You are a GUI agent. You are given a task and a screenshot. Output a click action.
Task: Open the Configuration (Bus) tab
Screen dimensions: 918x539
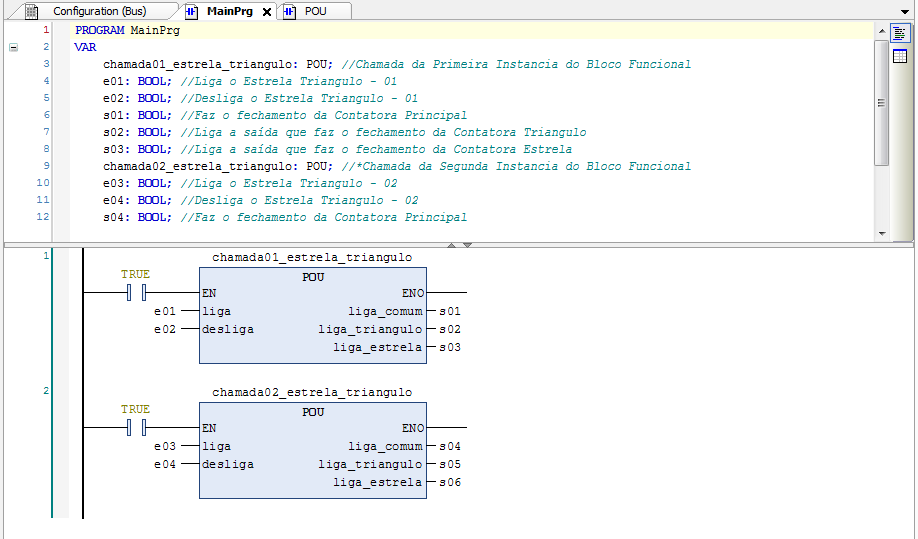tap(98, 11)
